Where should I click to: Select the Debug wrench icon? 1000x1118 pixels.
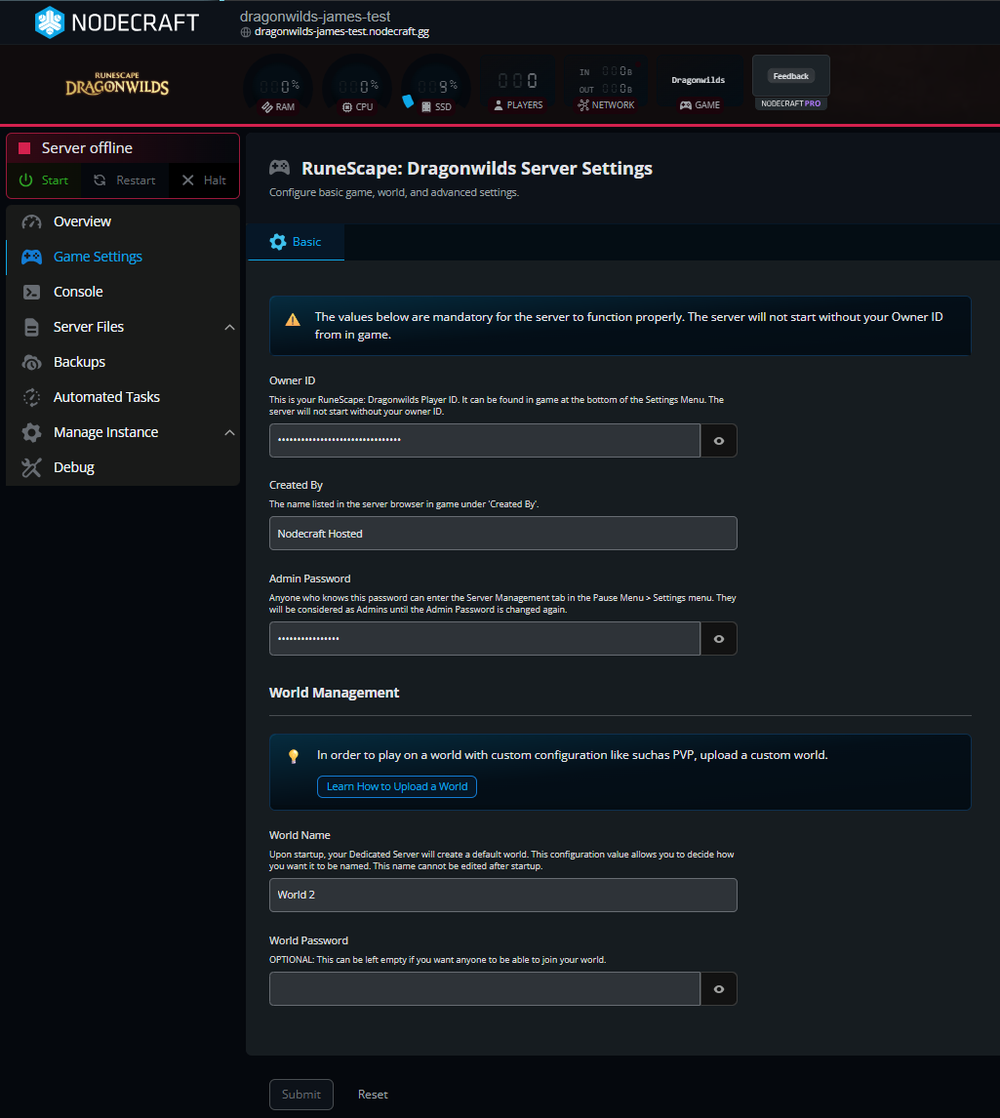click(31, 467)
